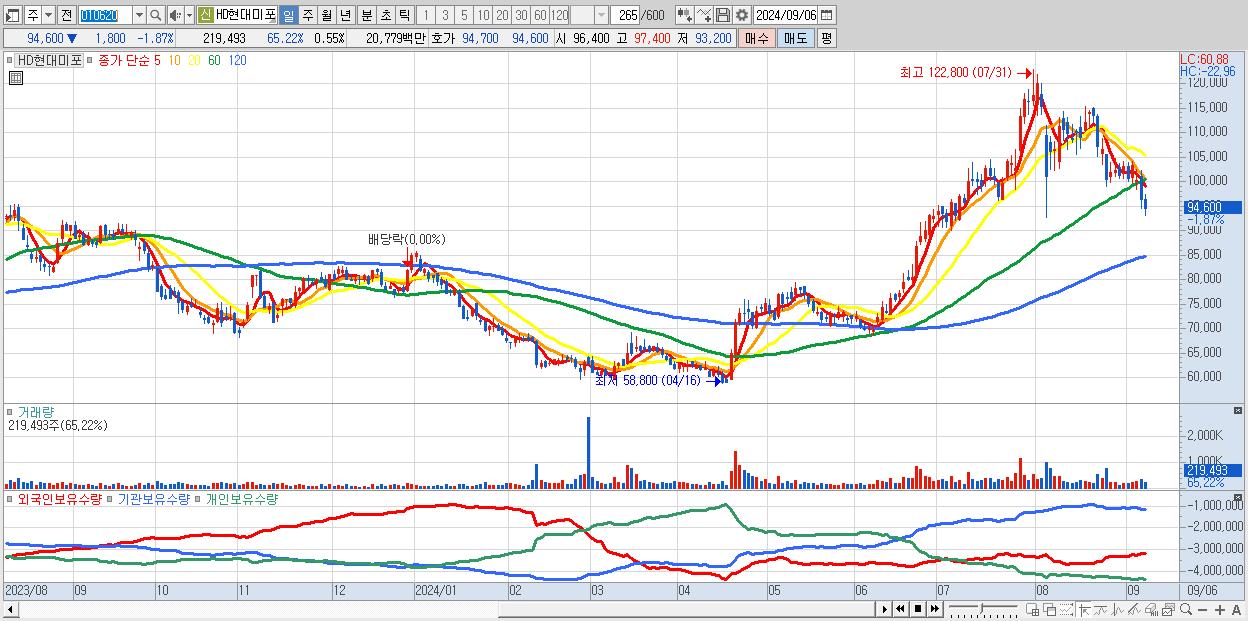Click the 전 button beside the stock code
Viewport: 1248px width, 621px height.
(x=66, y=15)
